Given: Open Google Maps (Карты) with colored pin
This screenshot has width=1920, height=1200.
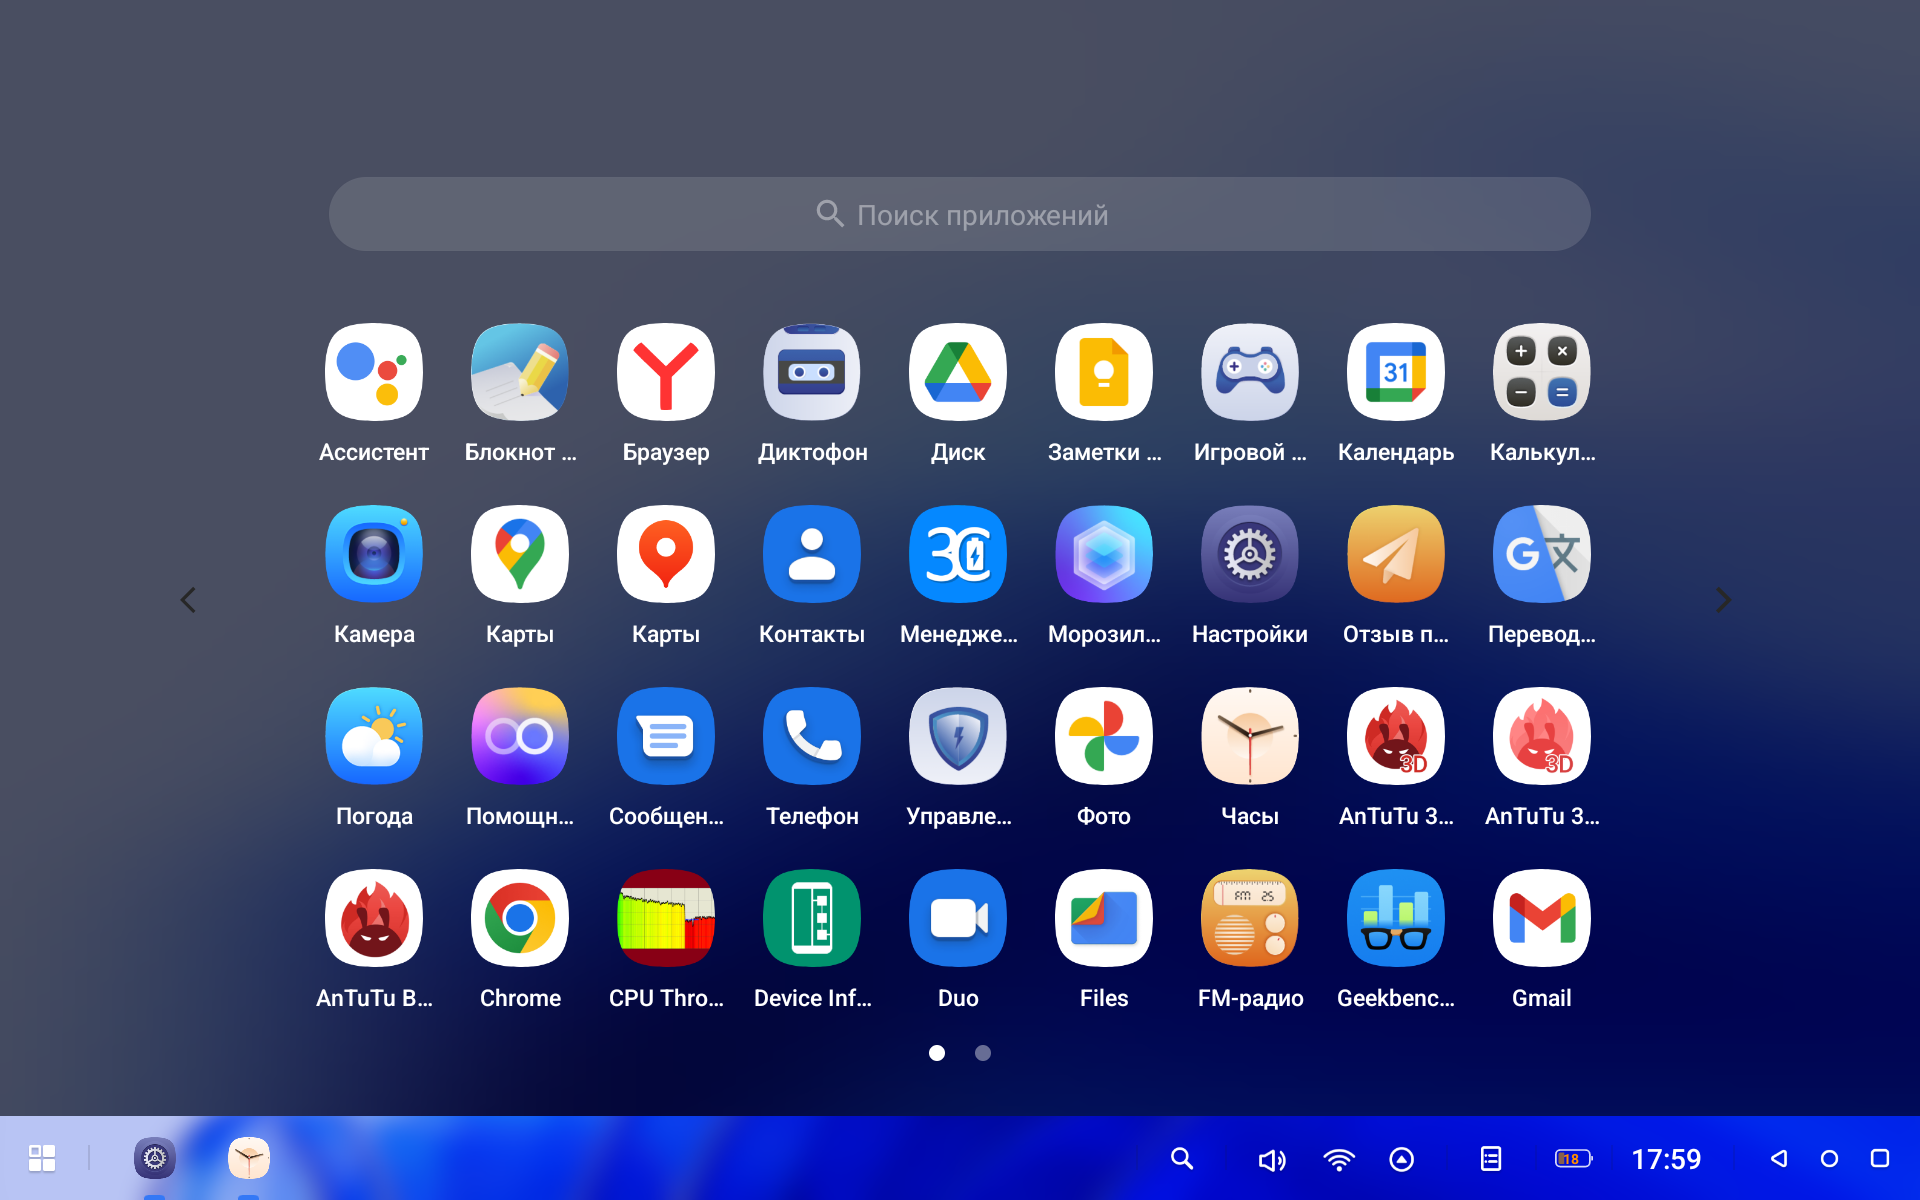Looking at the screenshot, I should click(x=520, y=554).
